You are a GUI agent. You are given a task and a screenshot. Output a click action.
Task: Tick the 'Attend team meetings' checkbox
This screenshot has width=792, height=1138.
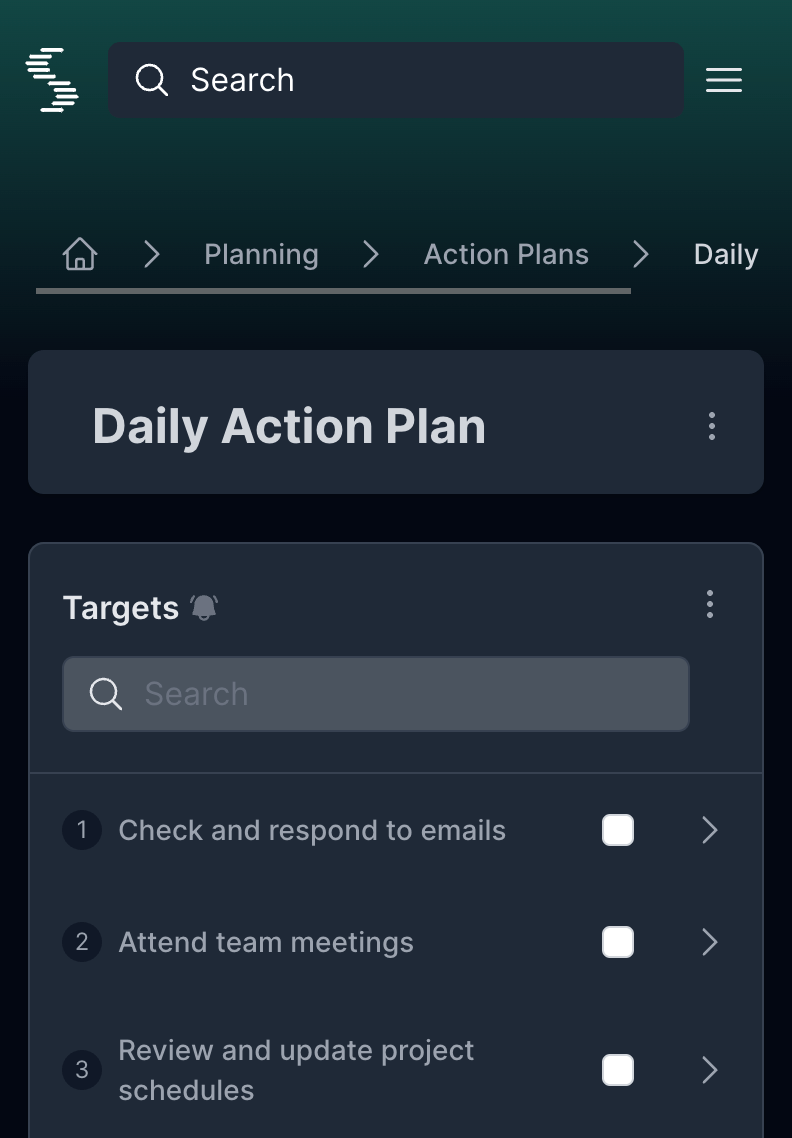(618, 942)
